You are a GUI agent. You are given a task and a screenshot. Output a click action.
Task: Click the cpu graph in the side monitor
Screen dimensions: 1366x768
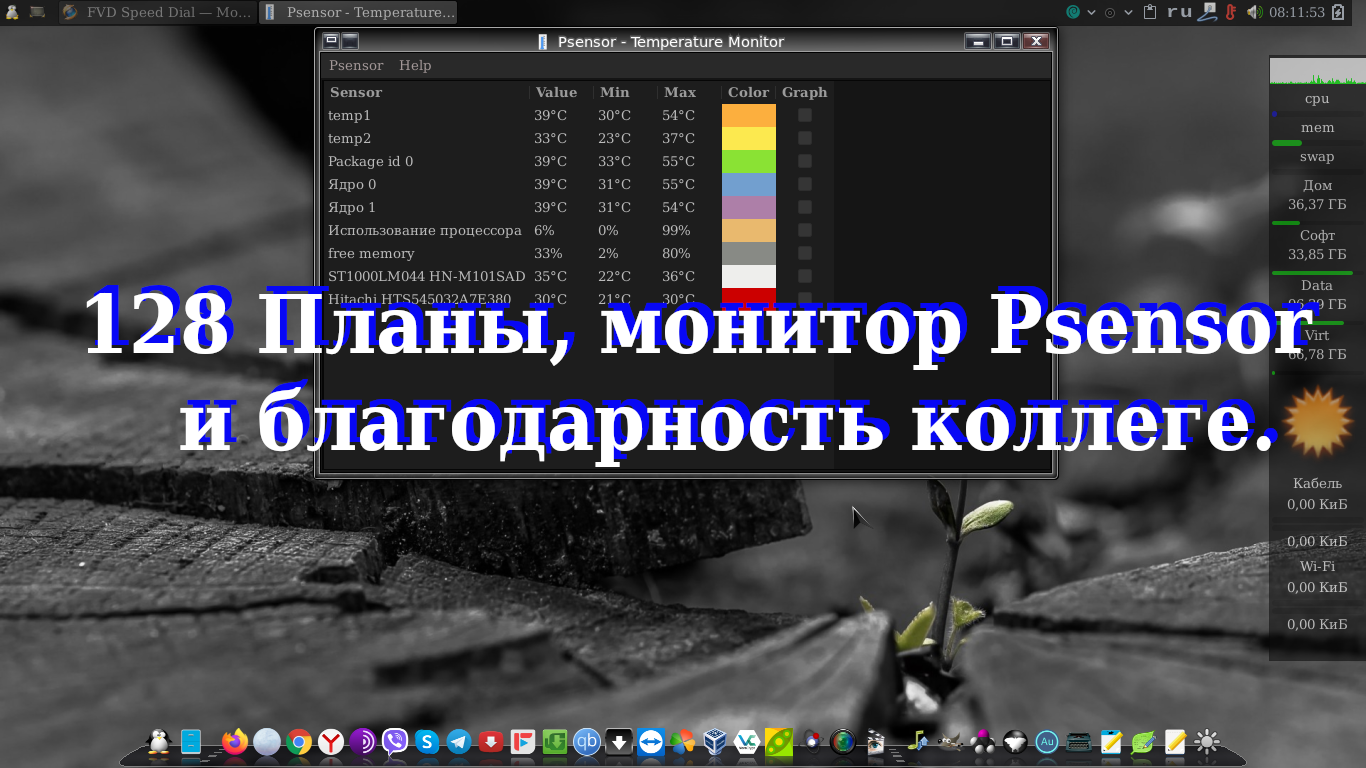pyautogui.click(x=1317, y=71)
